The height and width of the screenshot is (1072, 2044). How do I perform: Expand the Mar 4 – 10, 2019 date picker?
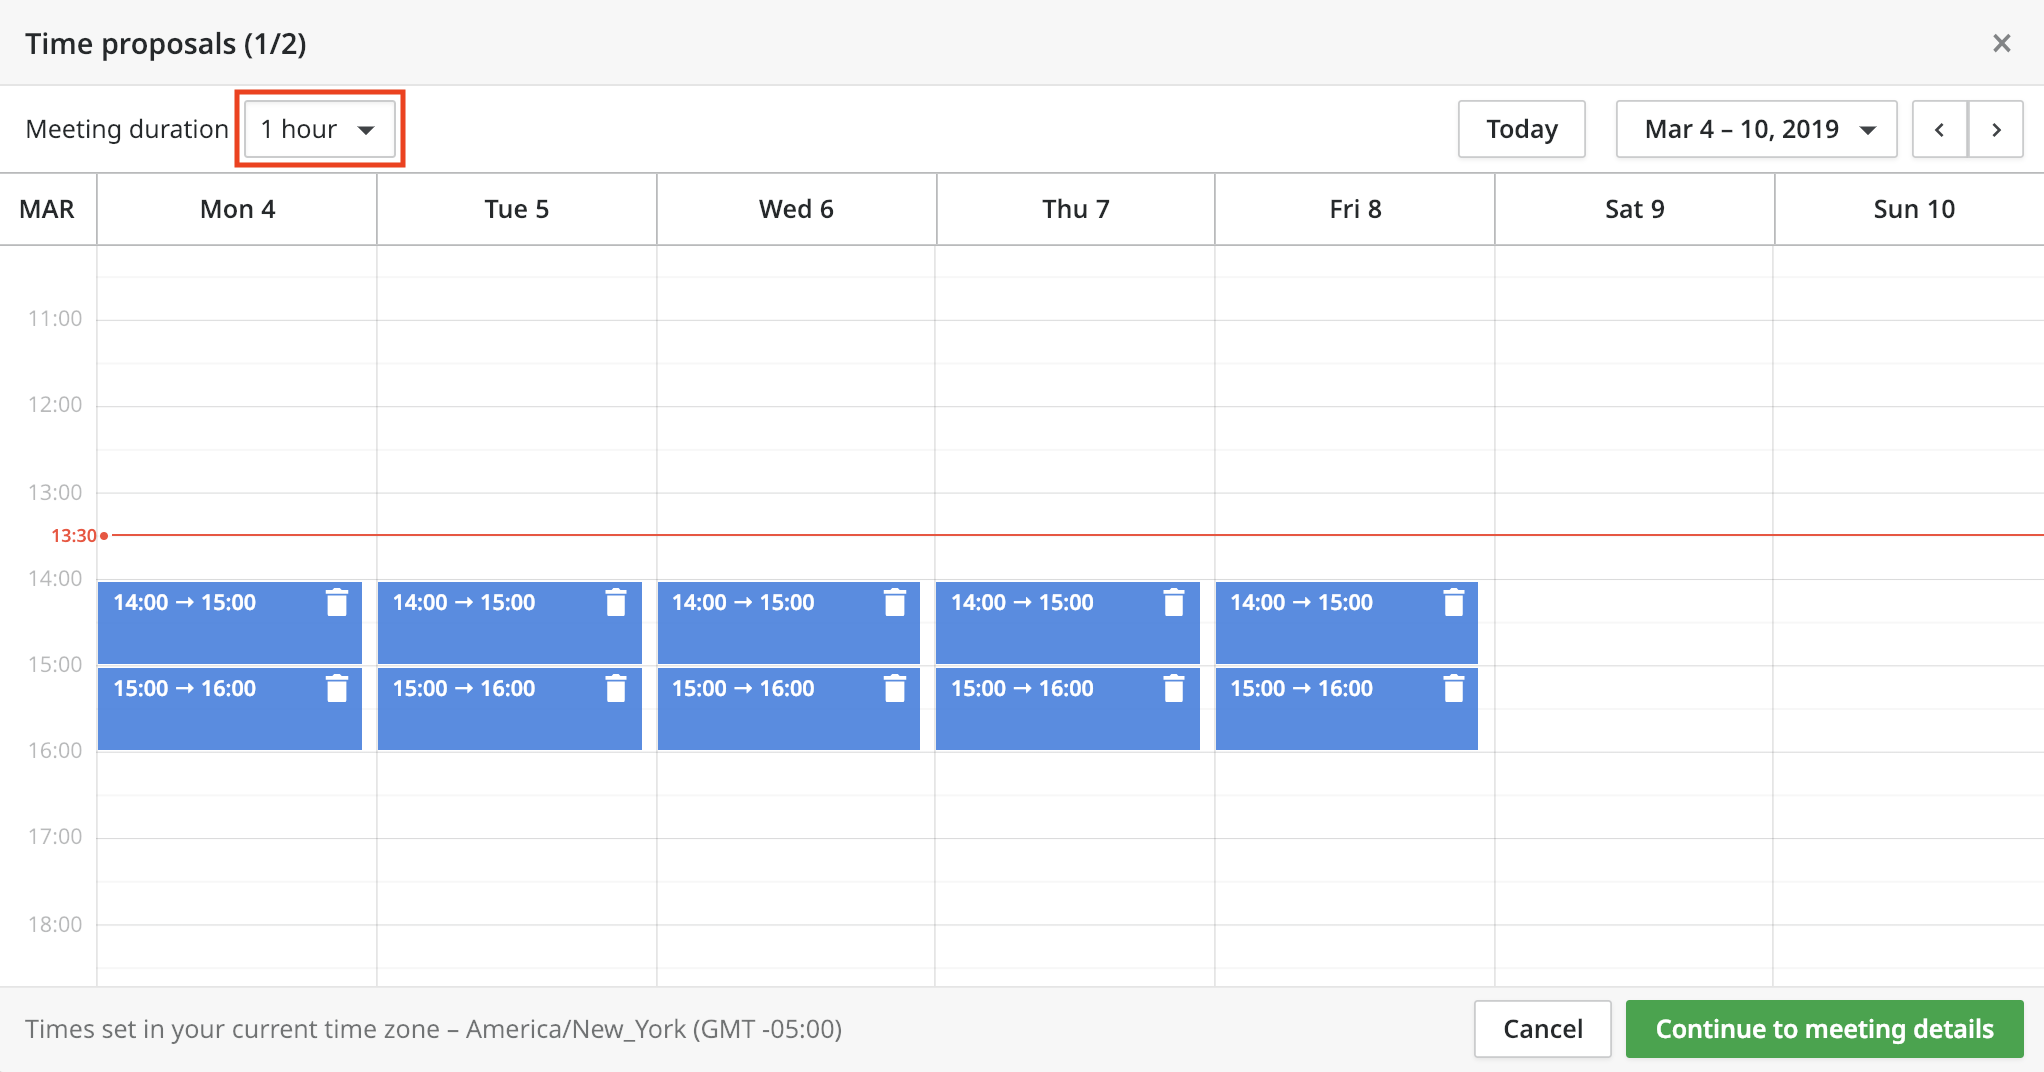coord(1756,129)
